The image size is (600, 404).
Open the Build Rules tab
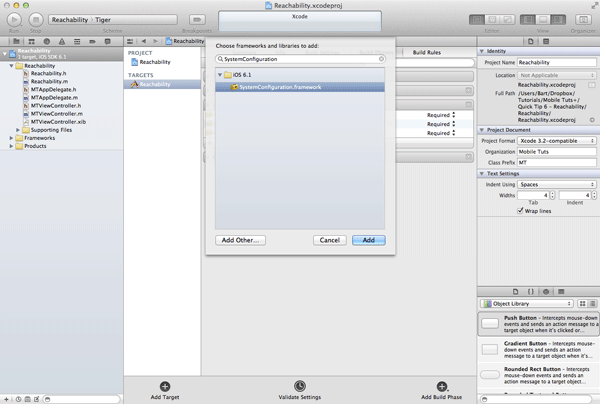coord(427,52)
